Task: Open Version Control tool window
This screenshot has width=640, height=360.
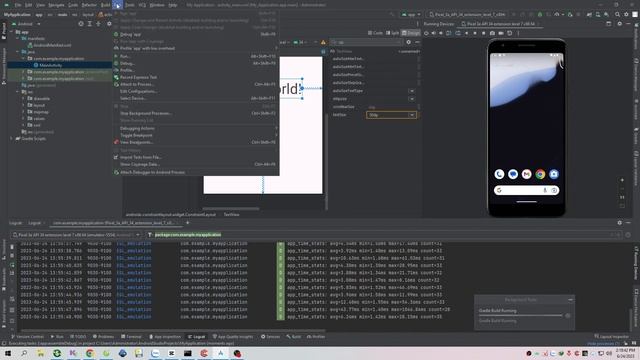Action: click(x=27, y=337)
